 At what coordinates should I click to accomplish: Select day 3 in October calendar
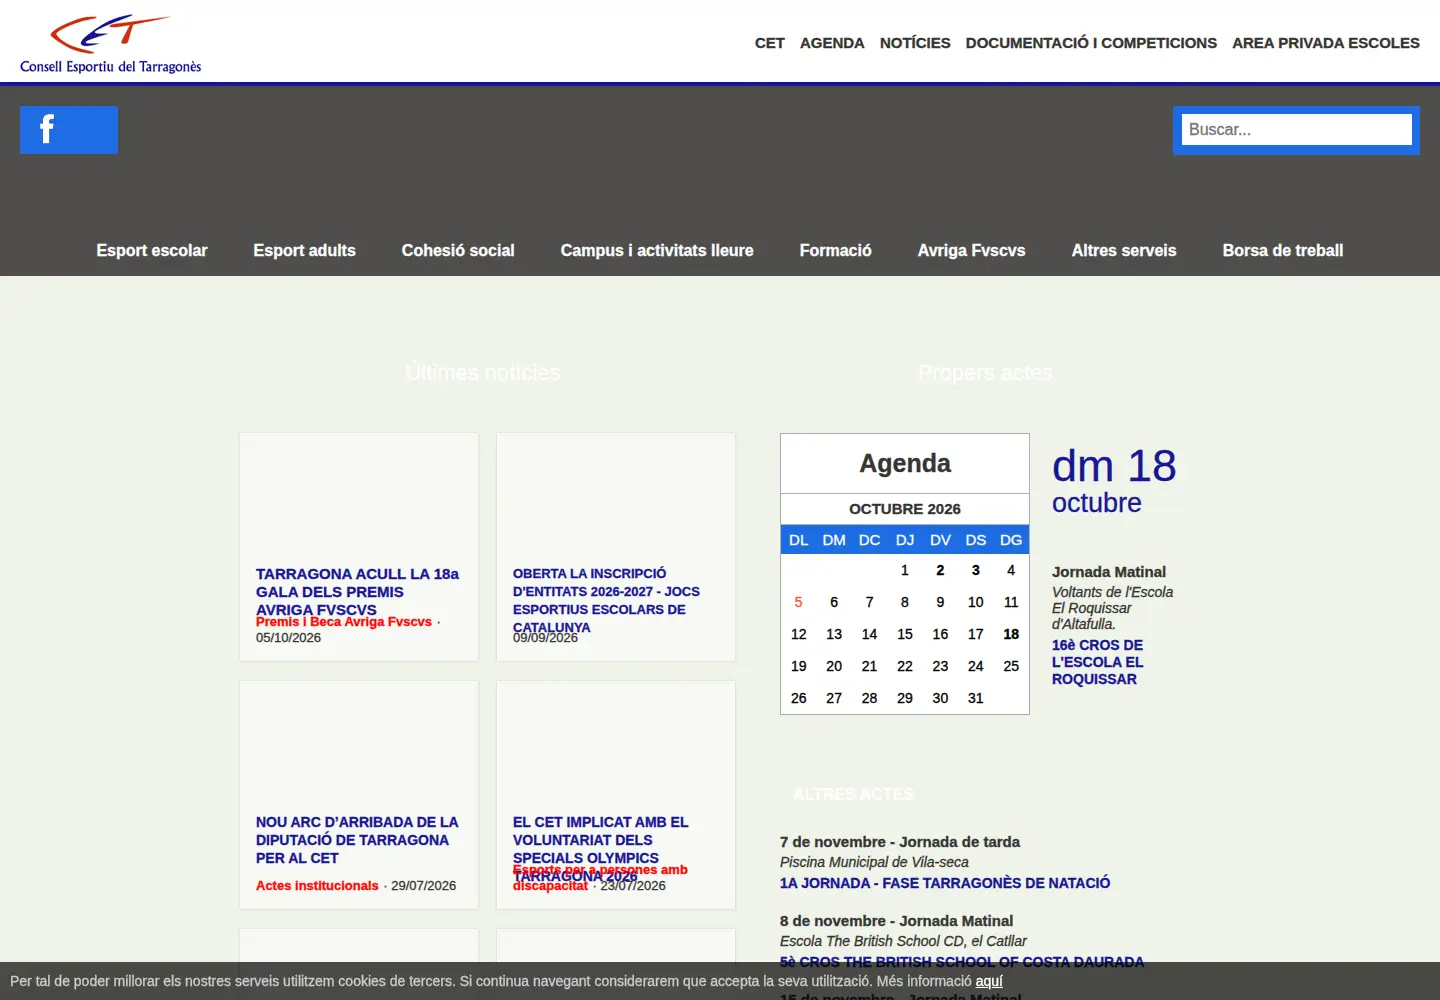[x=976, y=570]
